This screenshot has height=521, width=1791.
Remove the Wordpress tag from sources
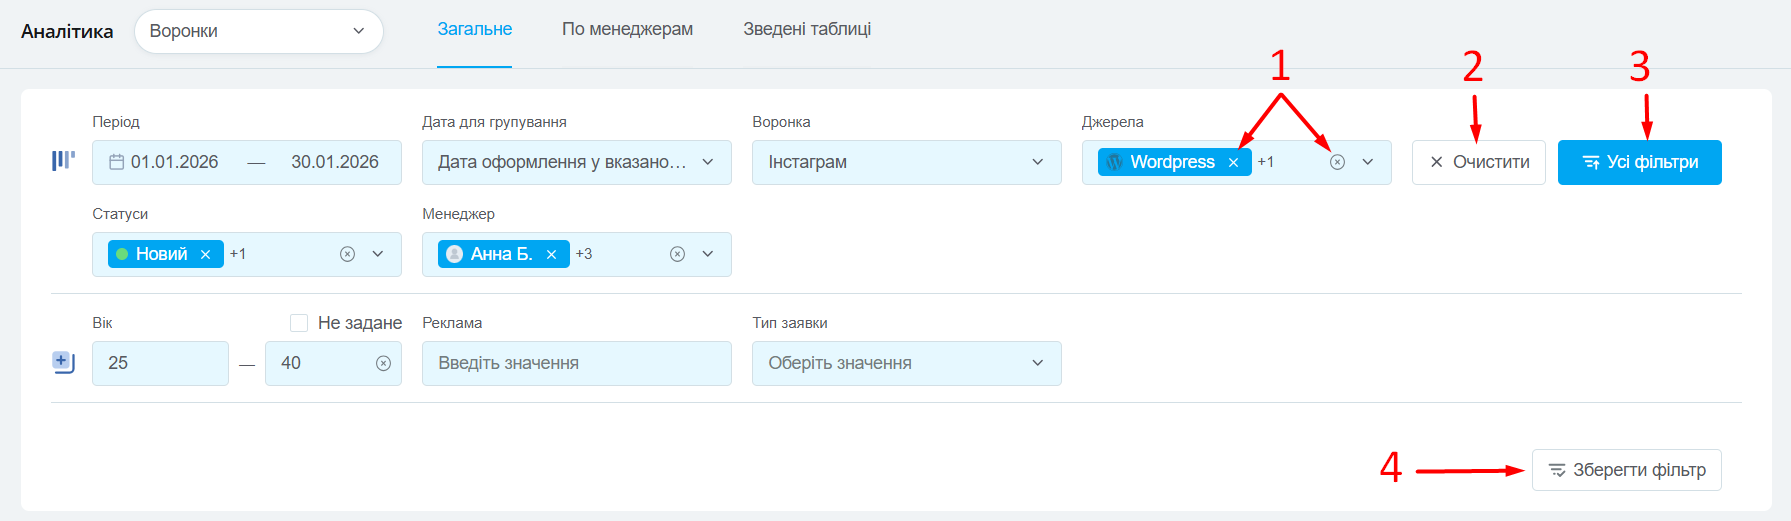click(x=1233, y=163)
